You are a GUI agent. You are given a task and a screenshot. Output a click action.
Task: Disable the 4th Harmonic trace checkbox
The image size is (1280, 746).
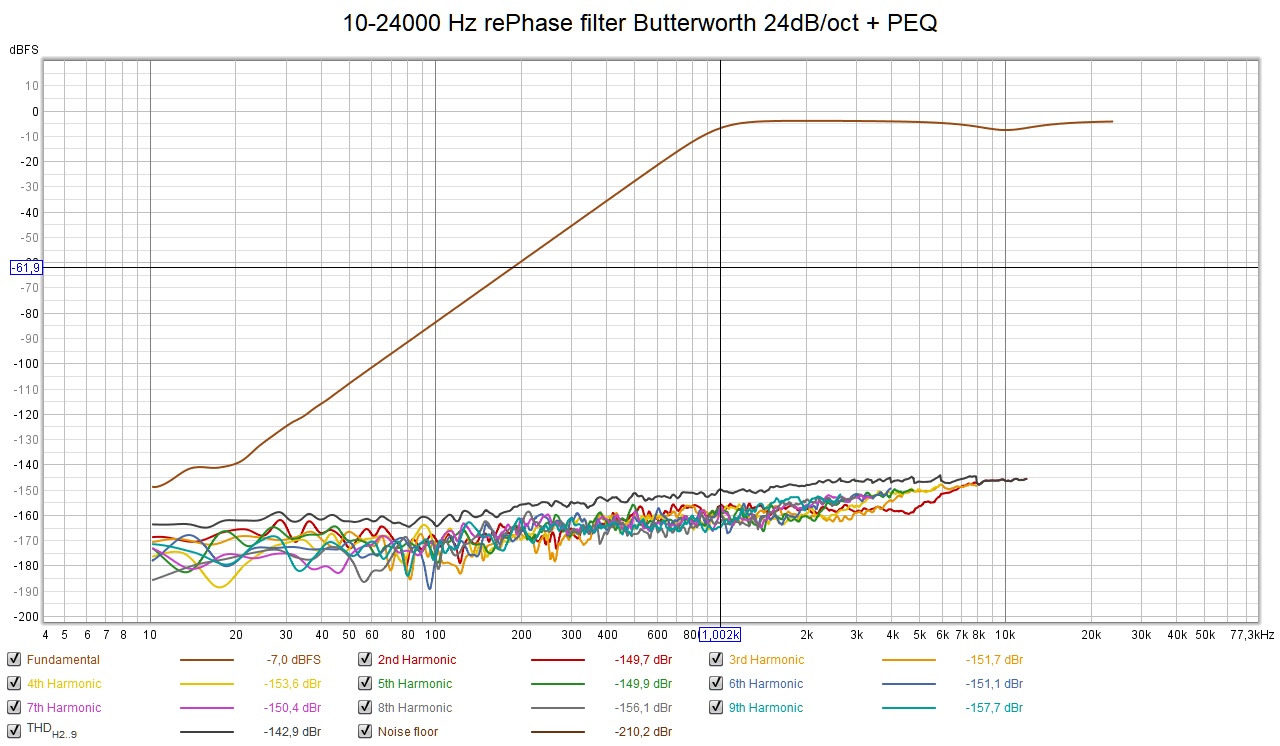tap(14, 684)
